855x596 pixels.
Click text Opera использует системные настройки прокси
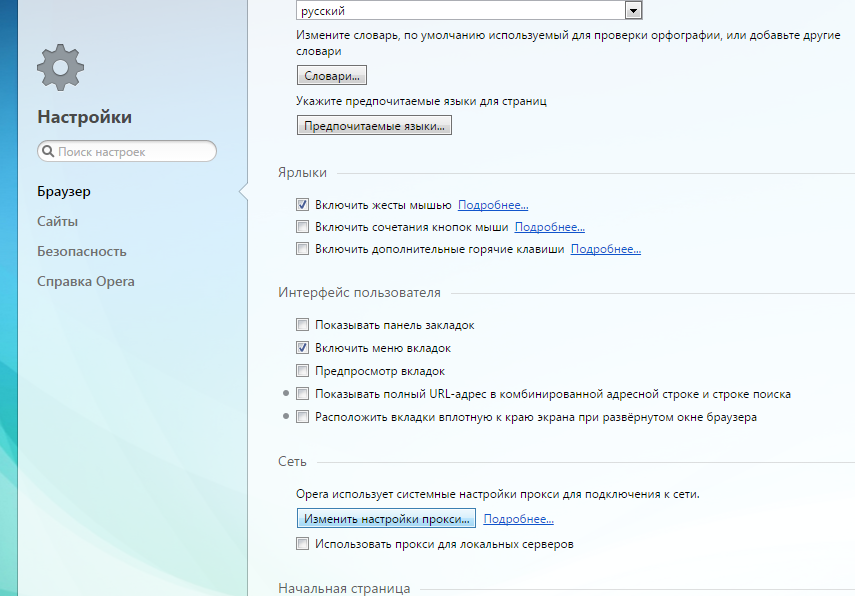497,494
